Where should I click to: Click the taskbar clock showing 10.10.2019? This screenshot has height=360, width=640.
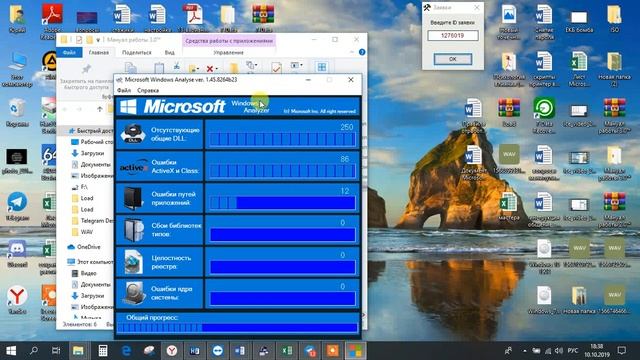click(x=597, y=351)
